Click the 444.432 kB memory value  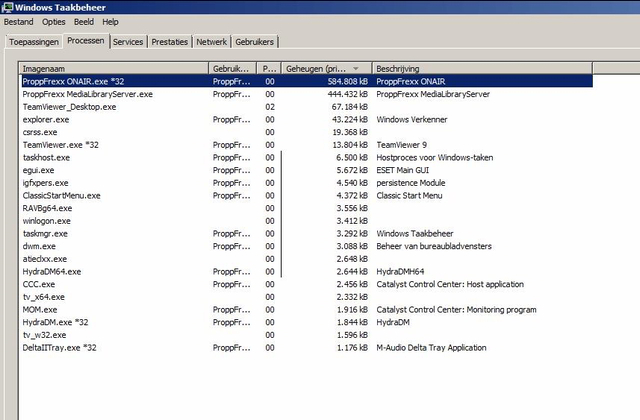348,94
